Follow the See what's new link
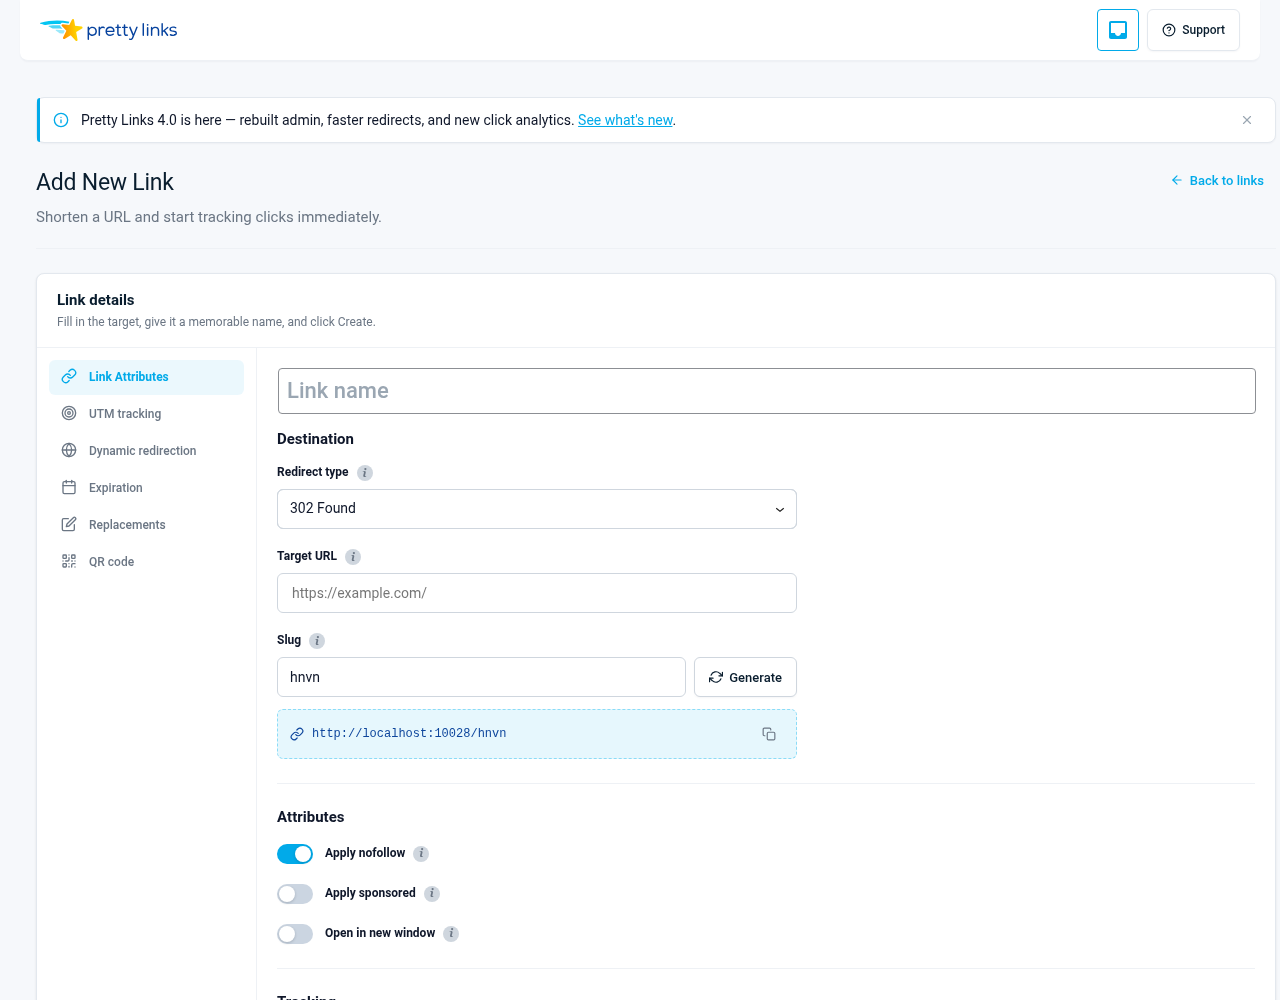This screenshot has width=1280, height=1000. (625, 120)
